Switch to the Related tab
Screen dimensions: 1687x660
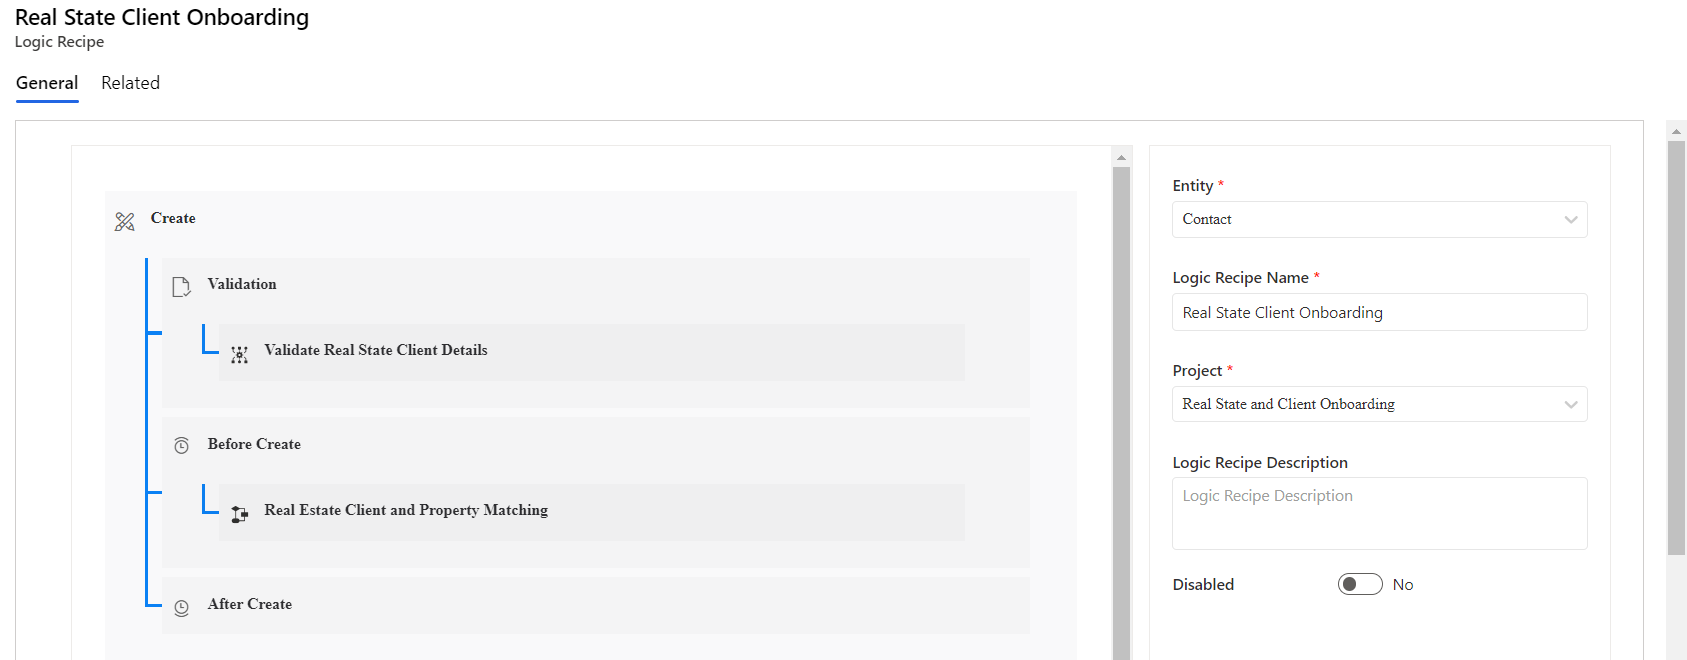pyautogui.click(x=130, y=83)
